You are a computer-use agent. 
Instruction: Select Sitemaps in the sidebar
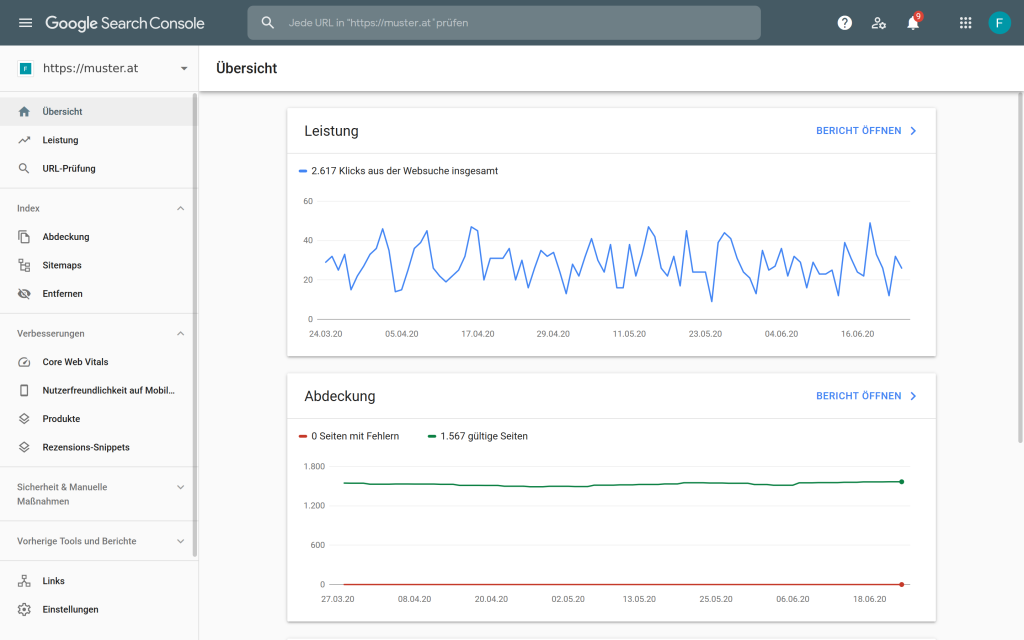point(62,265)
